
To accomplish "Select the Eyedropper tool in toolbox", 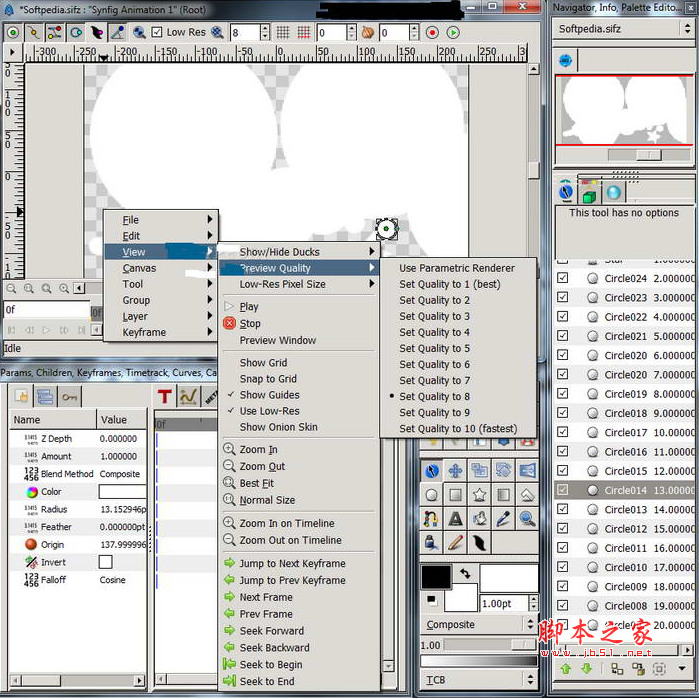I will coord(503,518).
